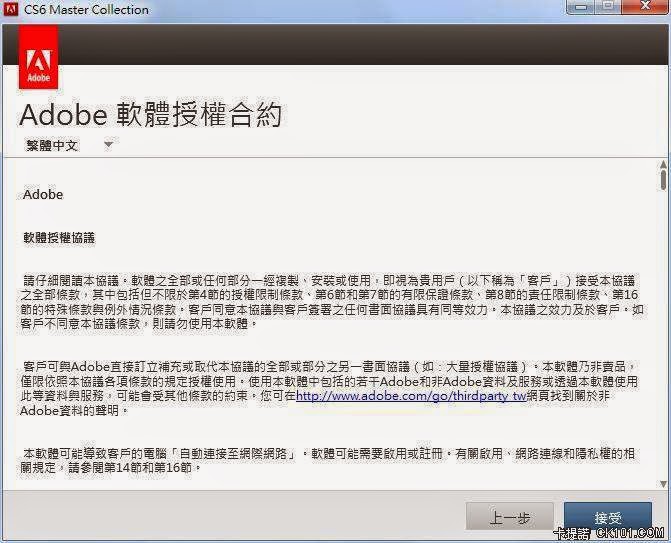Click the license text scrollbar thumb
The height and width of the screenshot is (543, 671).
click(x=663, y=179)
